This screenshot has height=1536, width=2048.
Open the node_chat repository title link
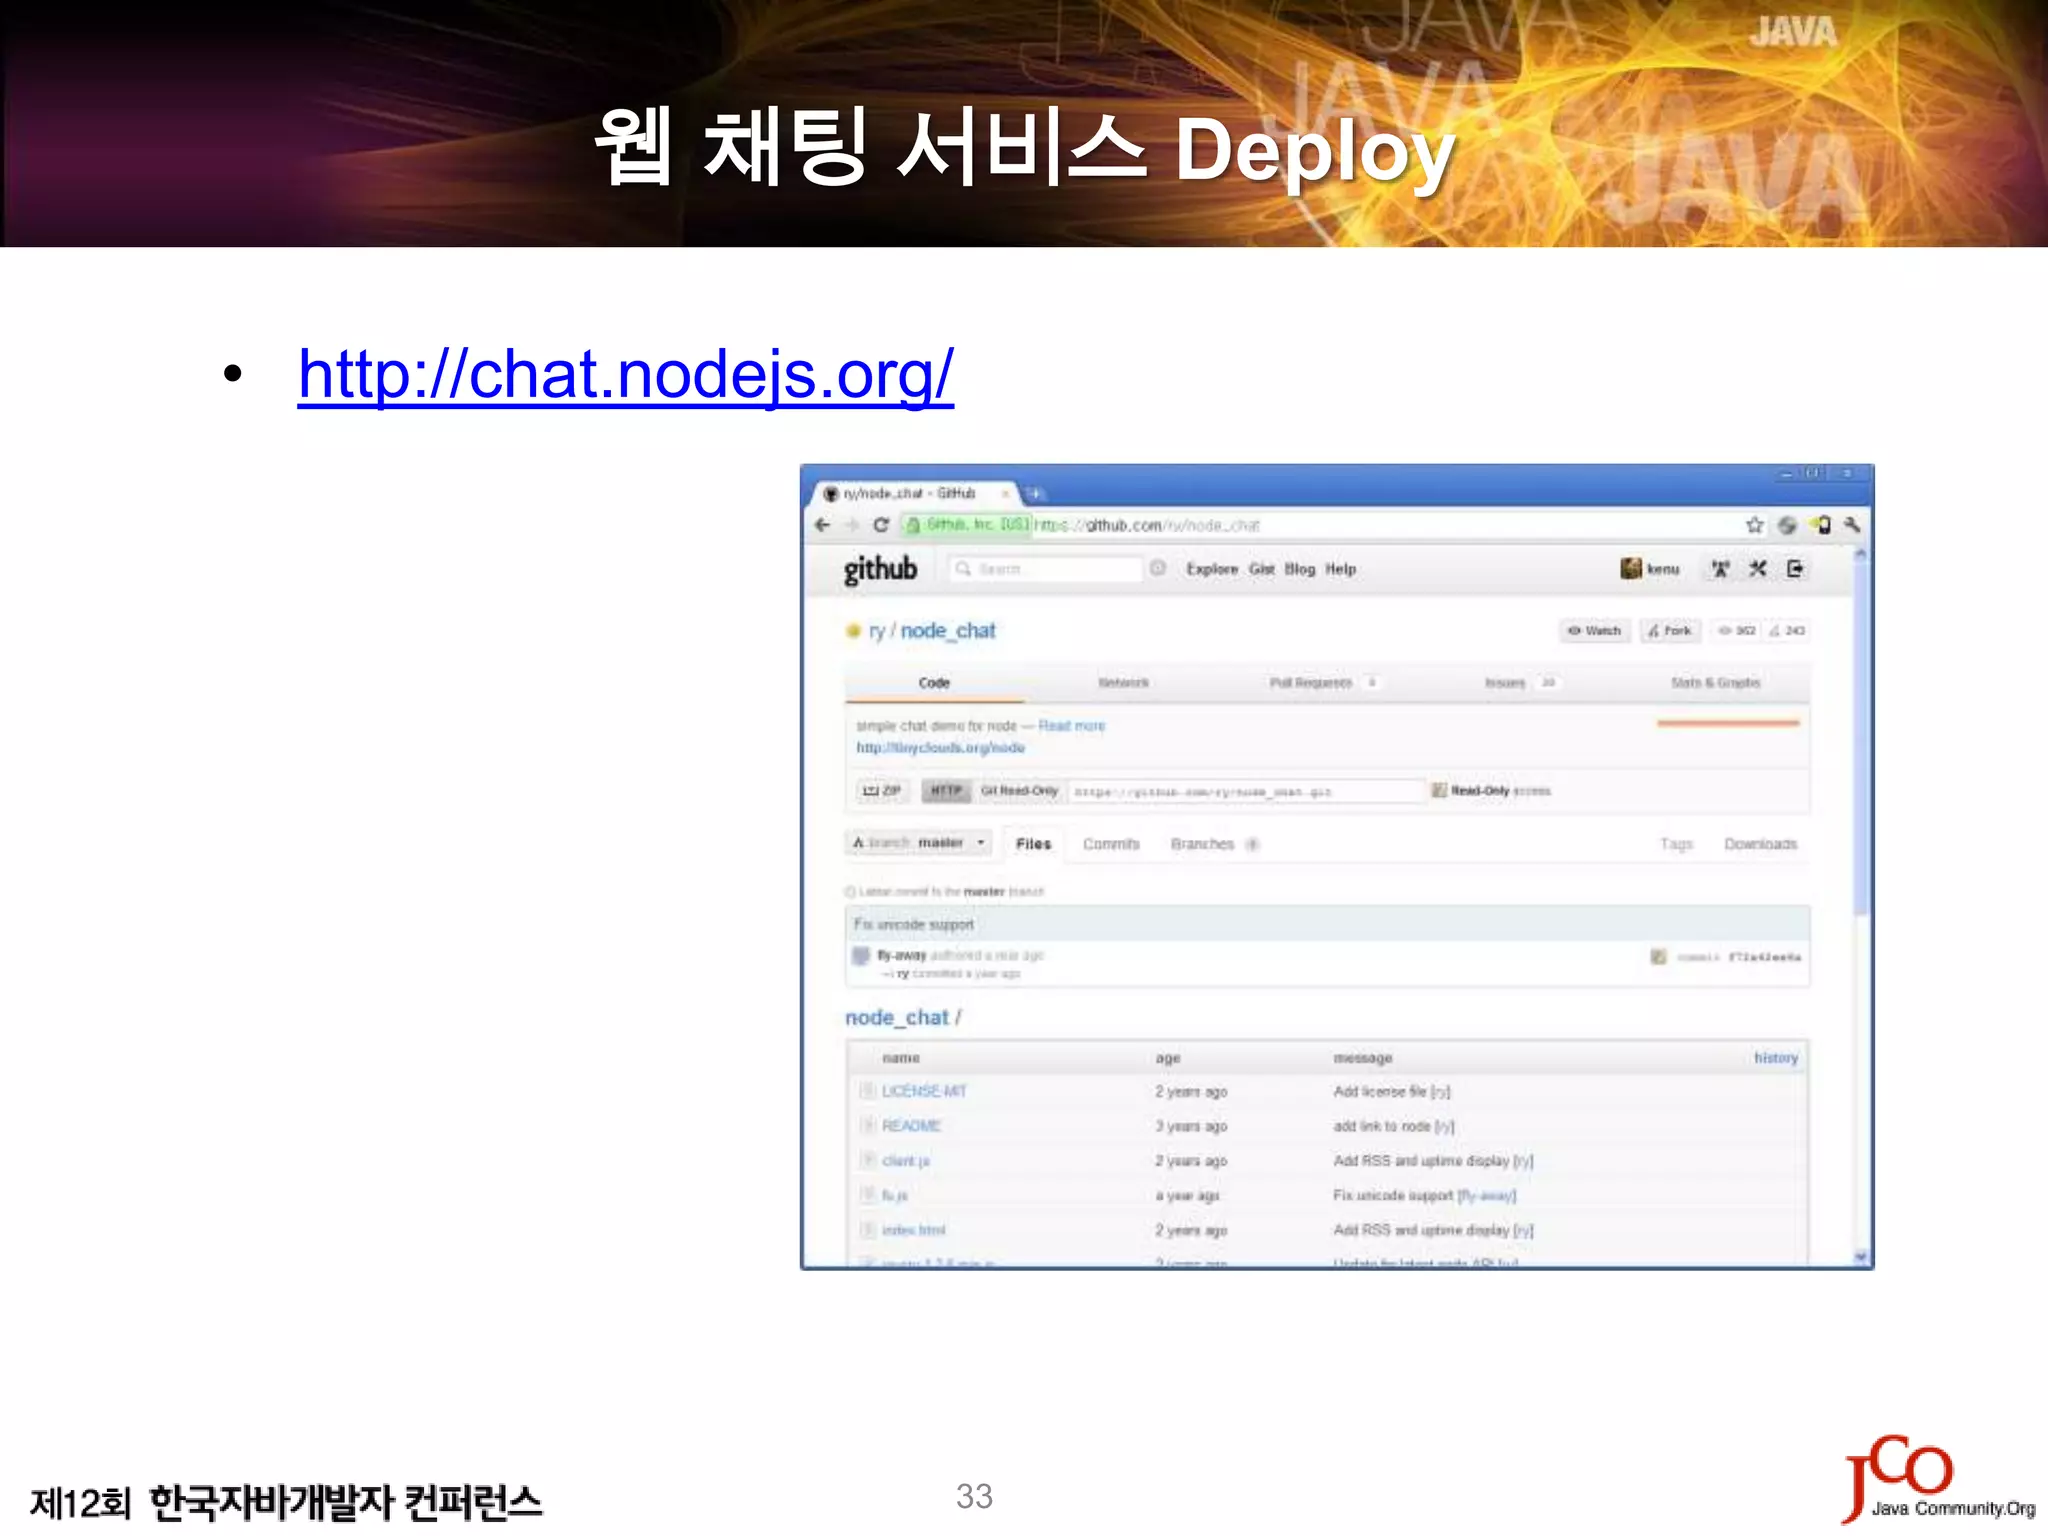[948, 631]
